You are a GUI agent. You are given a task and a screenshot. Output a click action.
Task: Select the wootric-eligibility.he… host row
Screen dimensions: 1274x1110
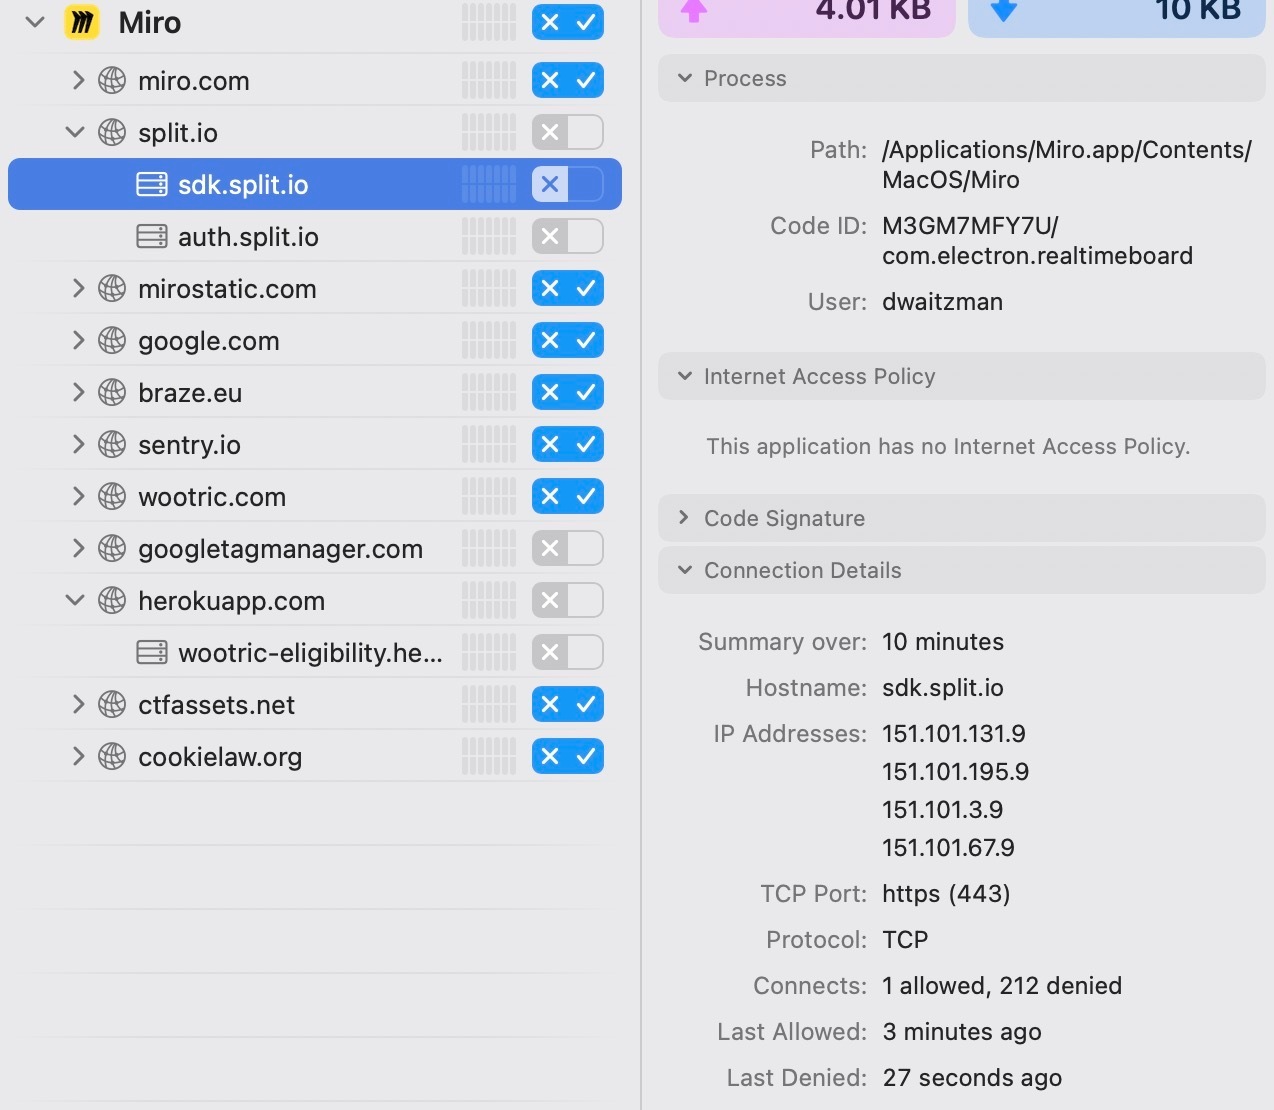[315, 652]
